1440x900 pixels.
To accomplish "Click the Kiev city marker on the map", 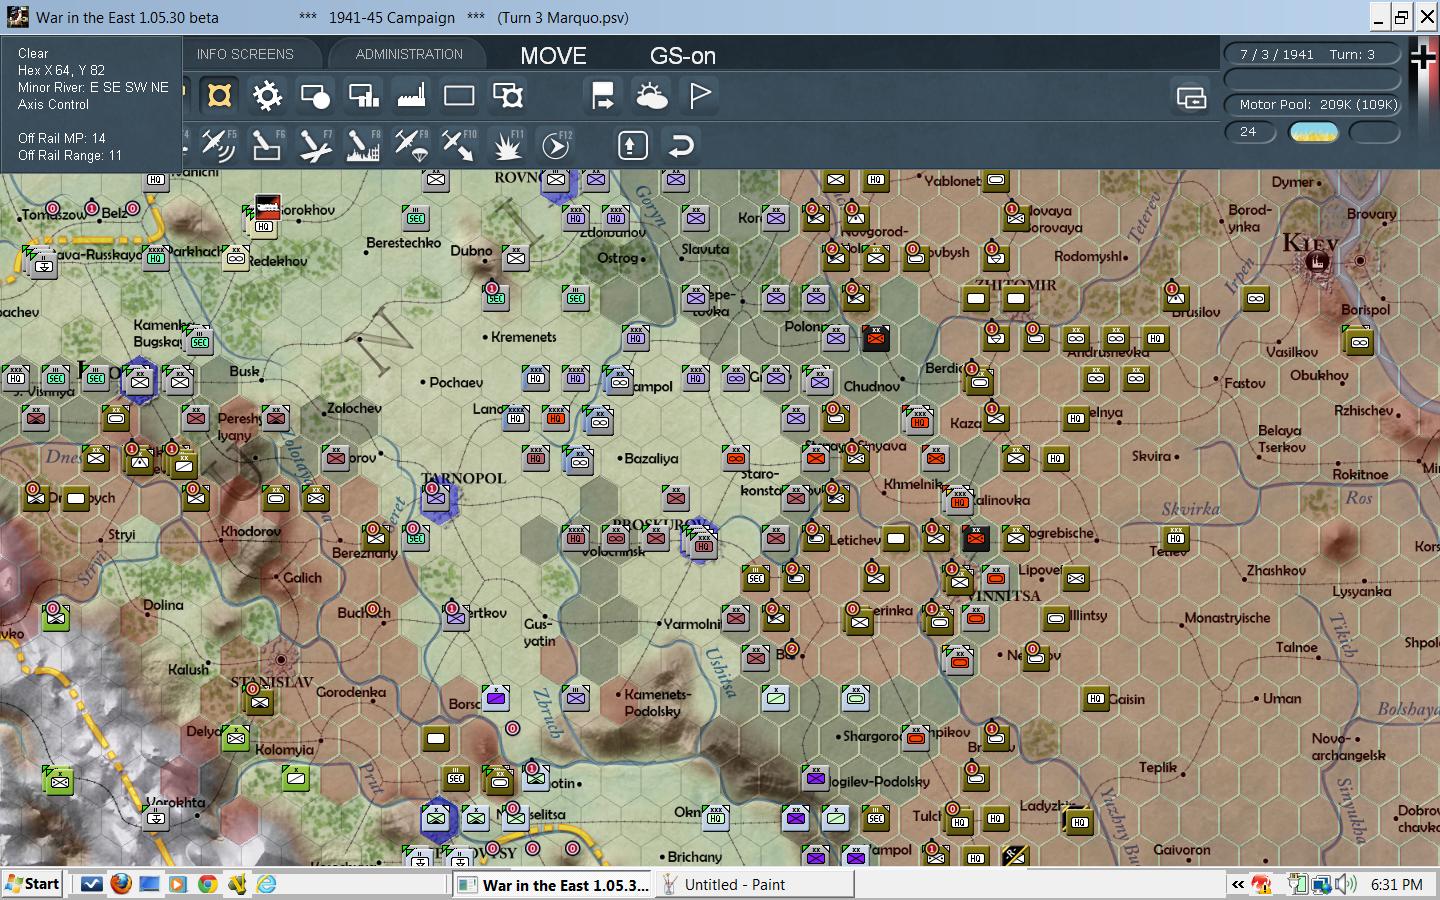I will click(x=1318, y=262).
